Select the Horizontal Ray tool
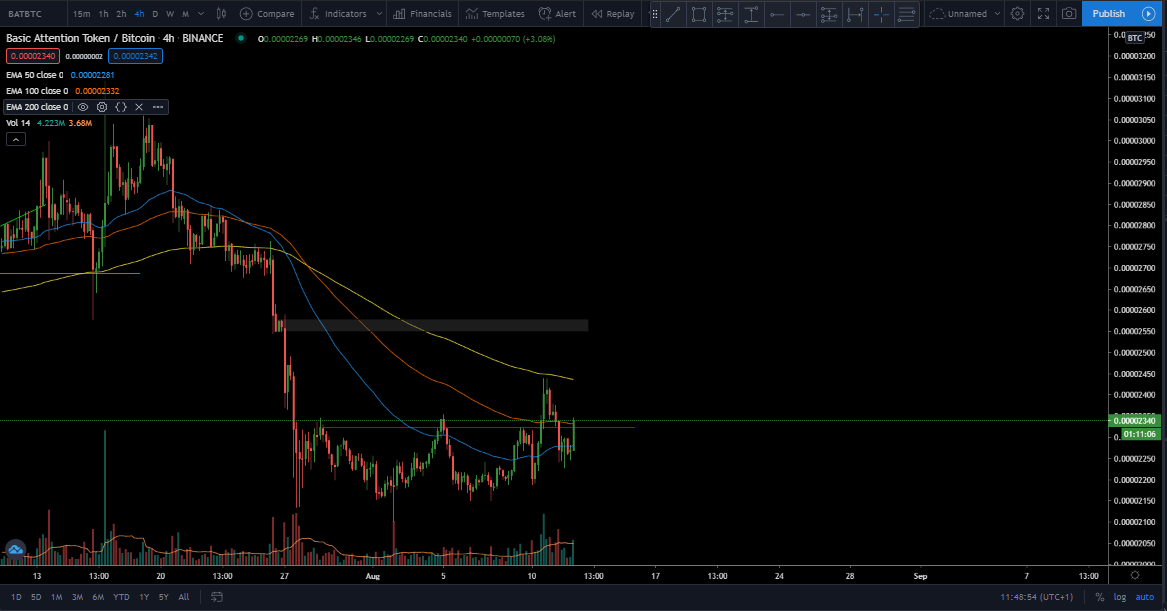This screenshot has width=1167, height=611. [777, 13]
